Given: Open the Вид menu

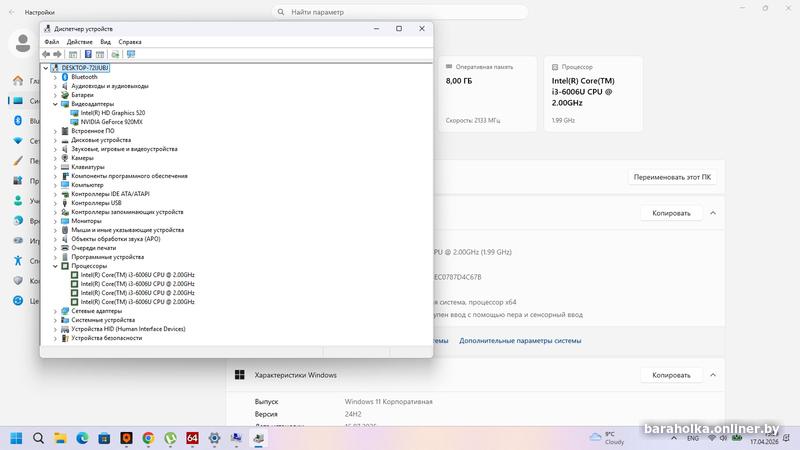Looking at the screenshot, I should pos(105,42).
